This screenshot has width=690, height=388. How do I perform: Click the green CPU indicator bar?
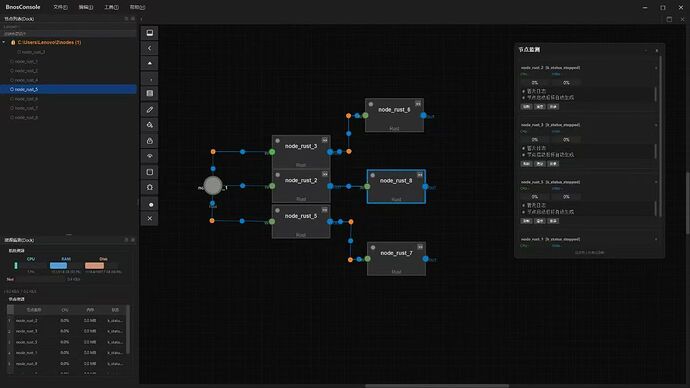coord(16,265)
